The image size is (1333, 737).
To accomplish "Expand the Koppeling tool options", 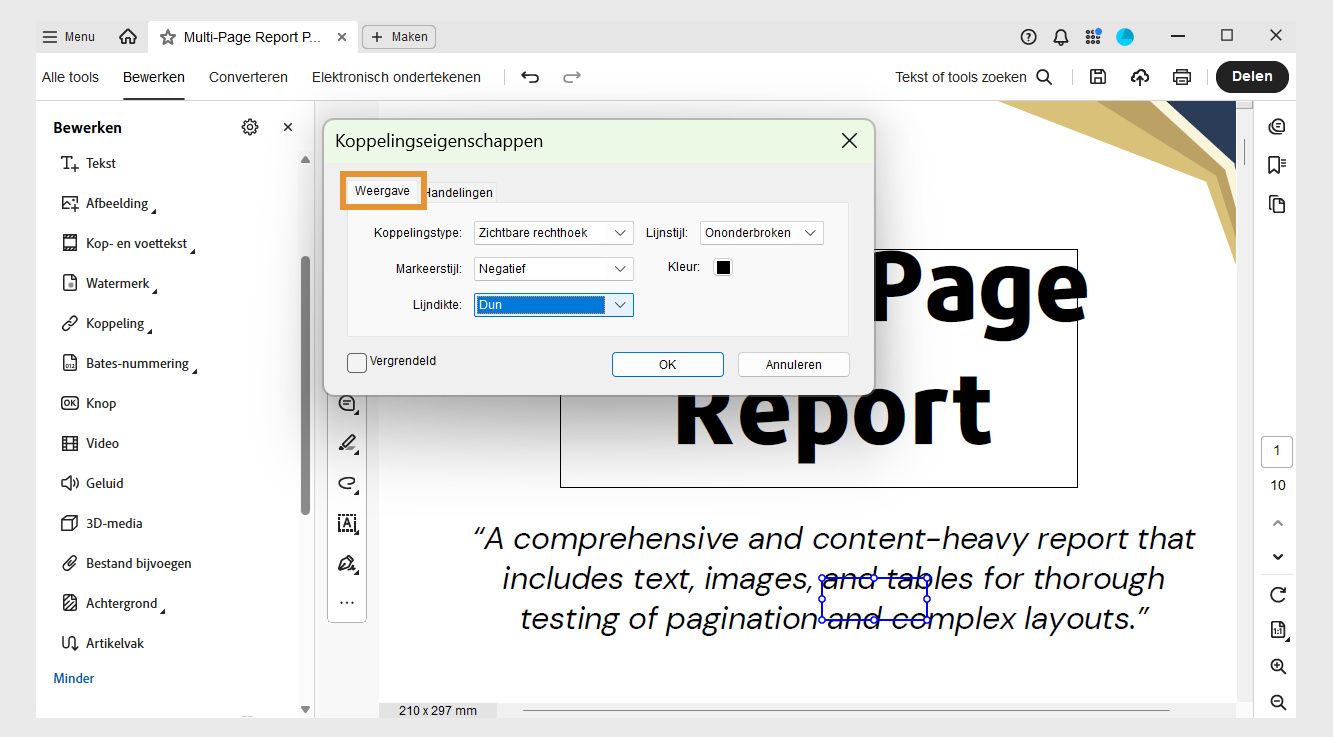I will point(150,330).
